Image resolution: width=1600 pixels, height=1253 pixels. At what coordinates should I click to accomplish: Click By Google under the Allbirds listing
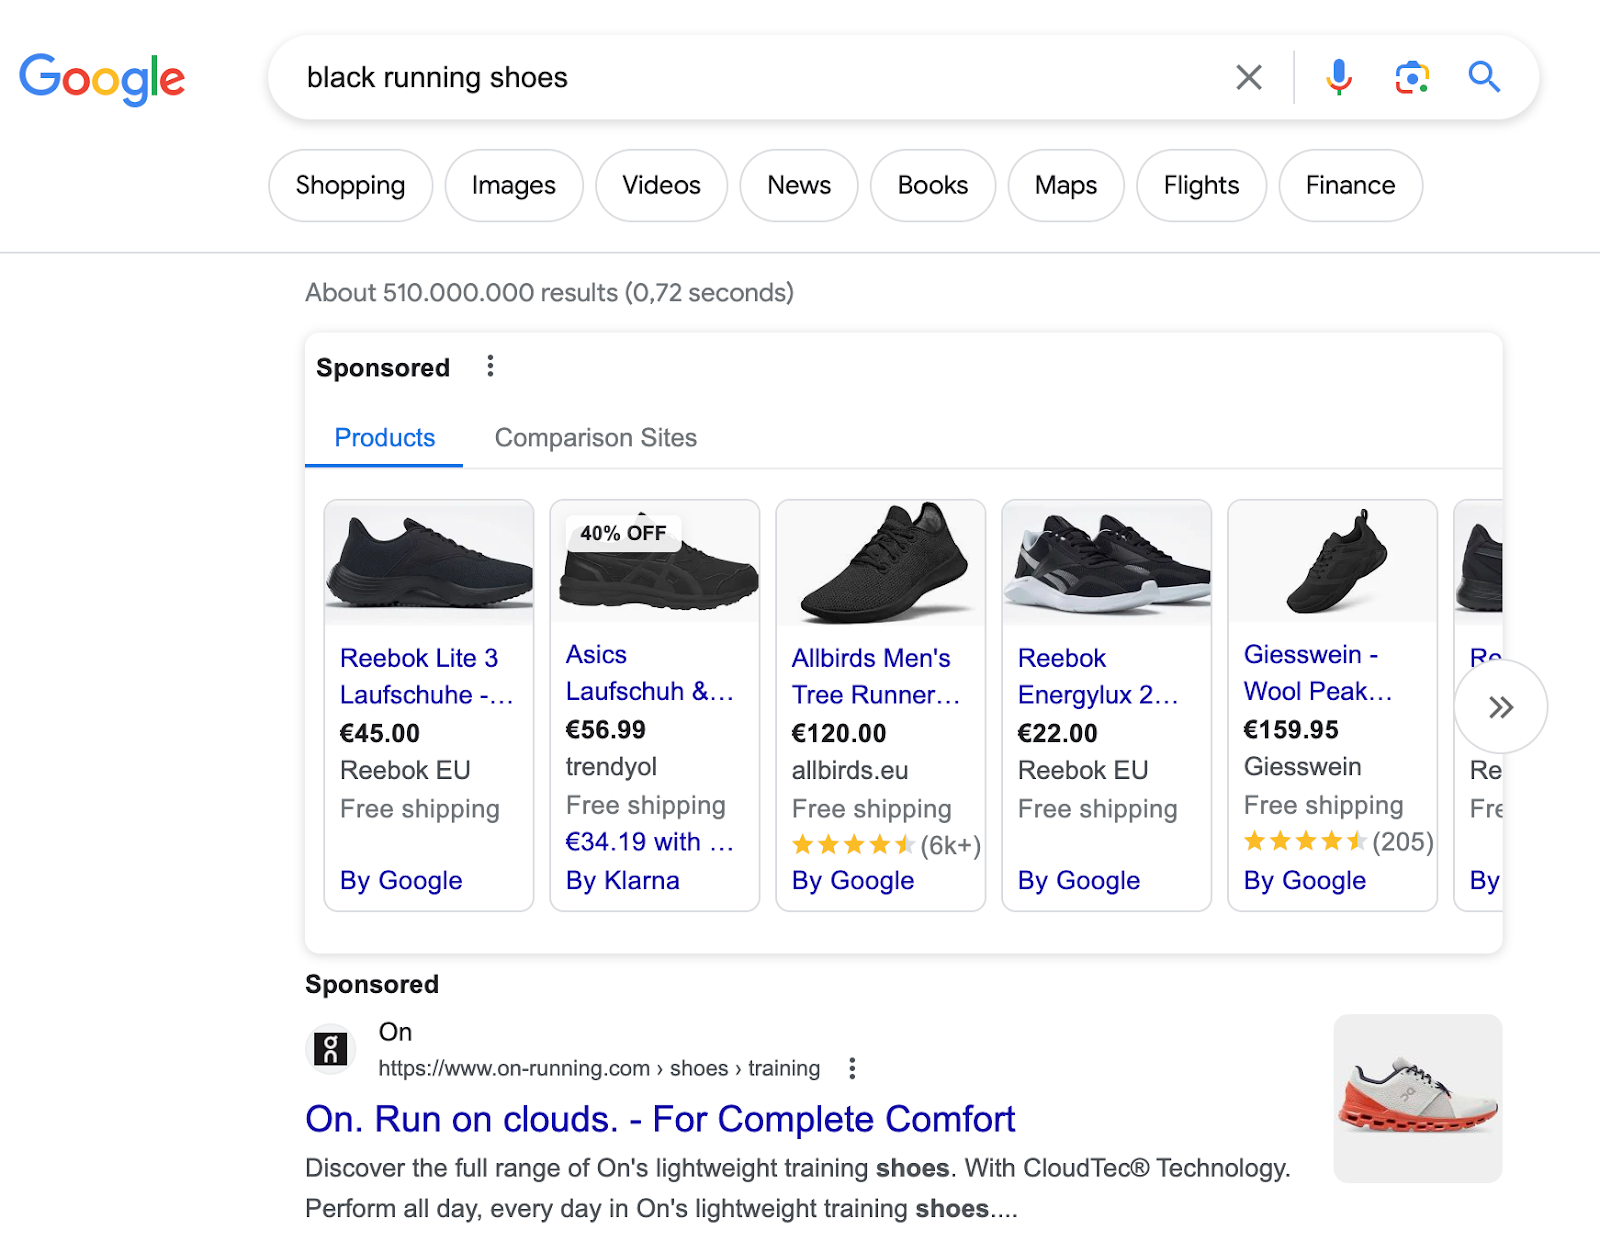[x=853, y=880]
